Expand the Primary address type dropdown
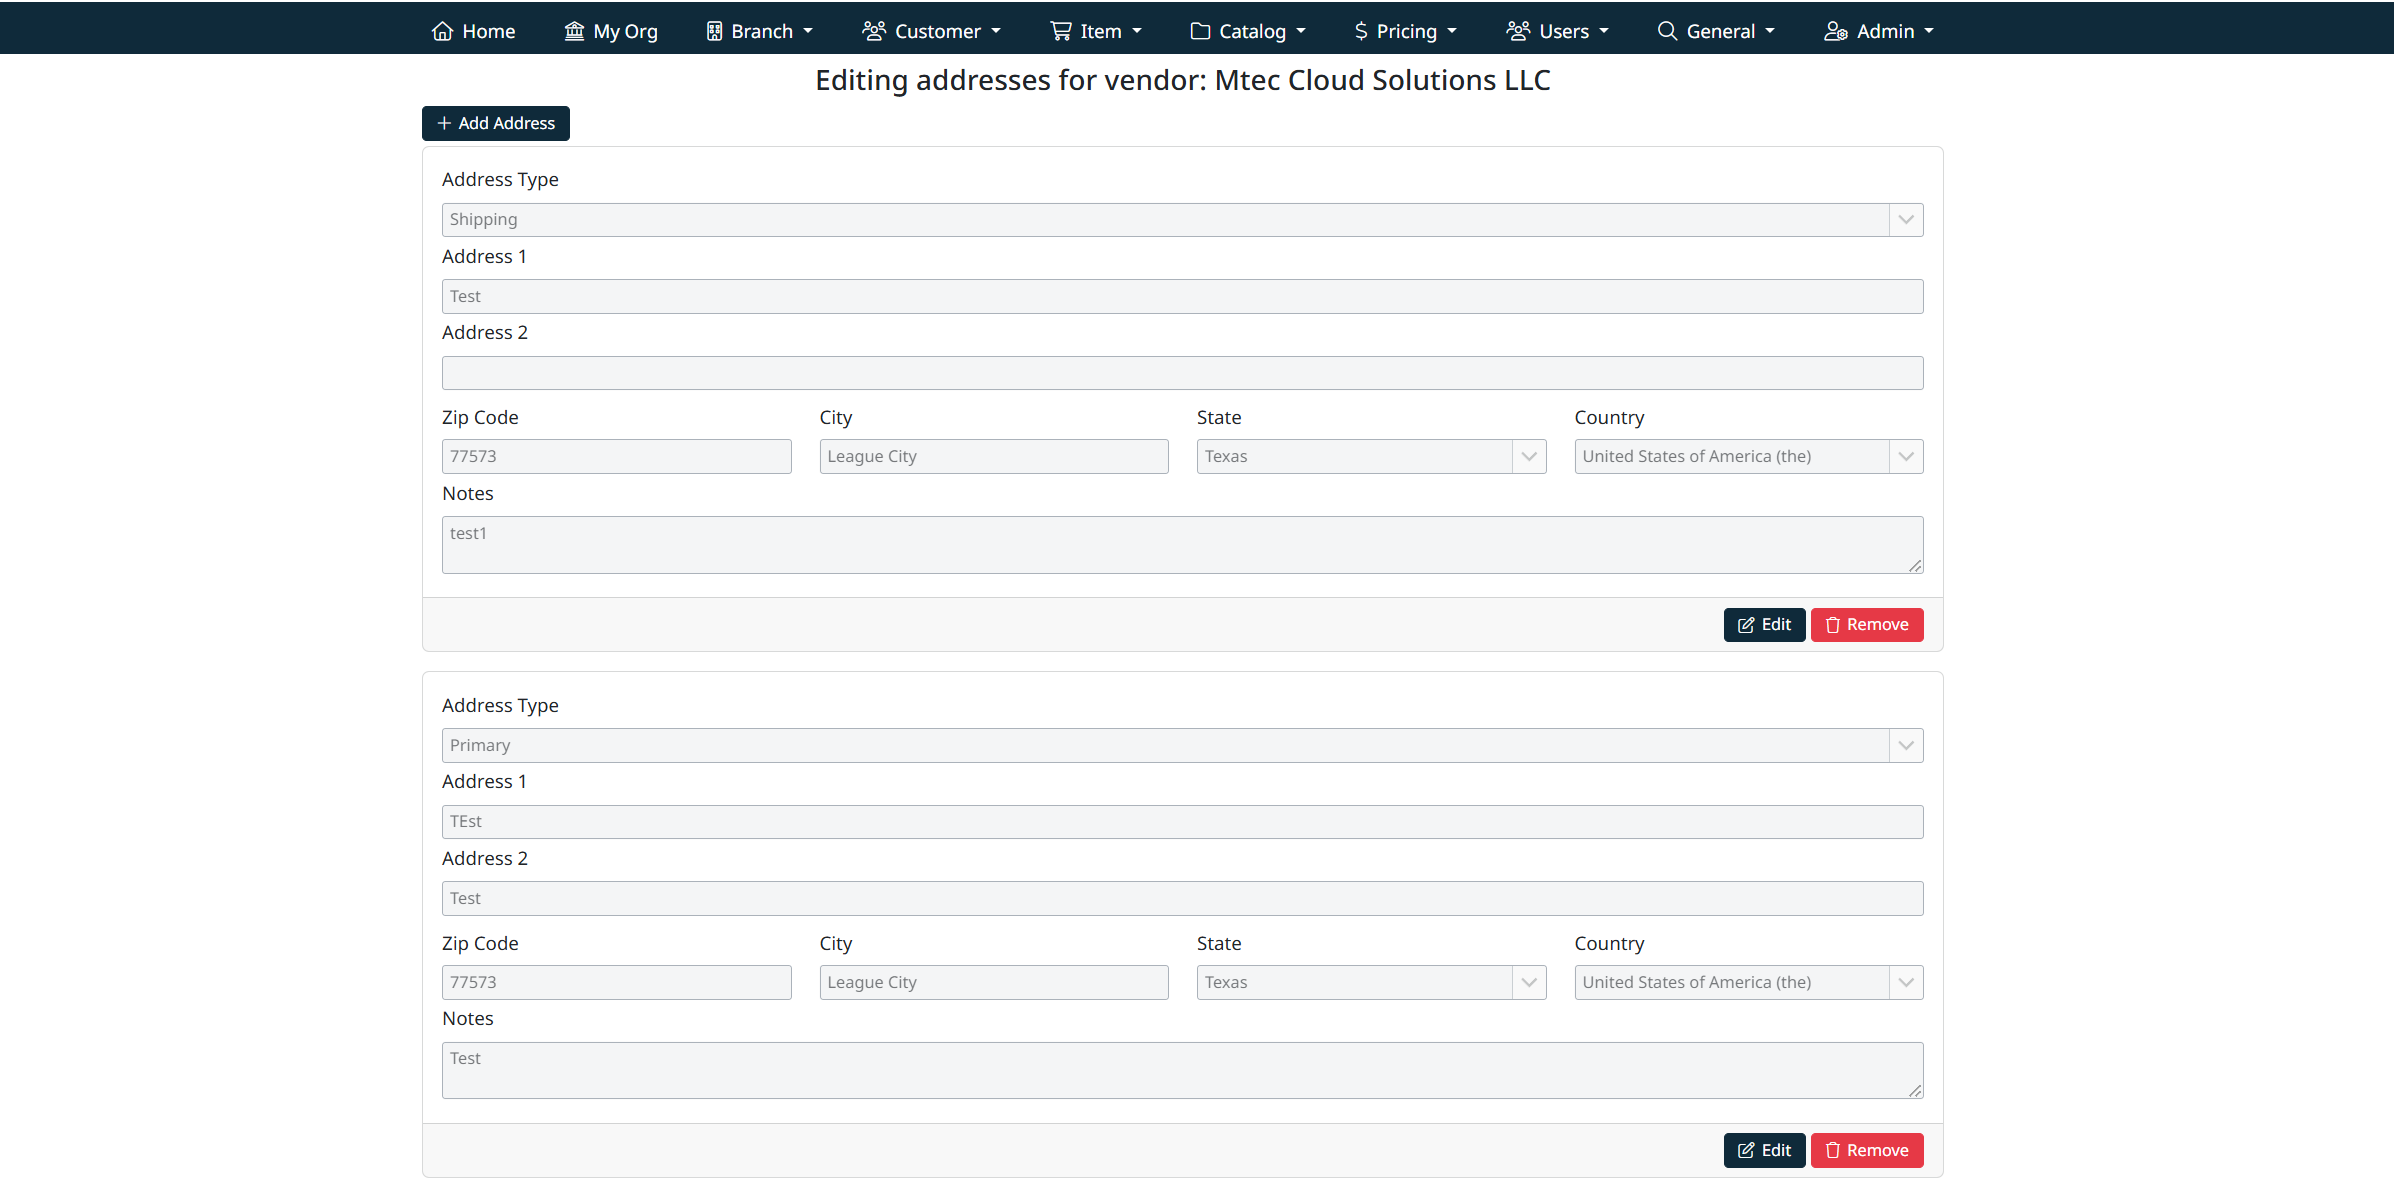 pyautogui.click(x=1905, y=746)
